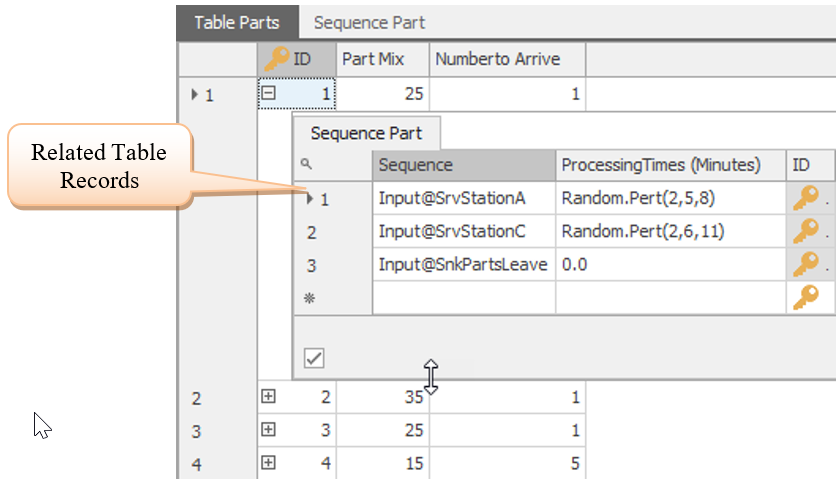Select row header 3 of Table Parts
The image size is (837, 479).
click(x=218, y=431)
